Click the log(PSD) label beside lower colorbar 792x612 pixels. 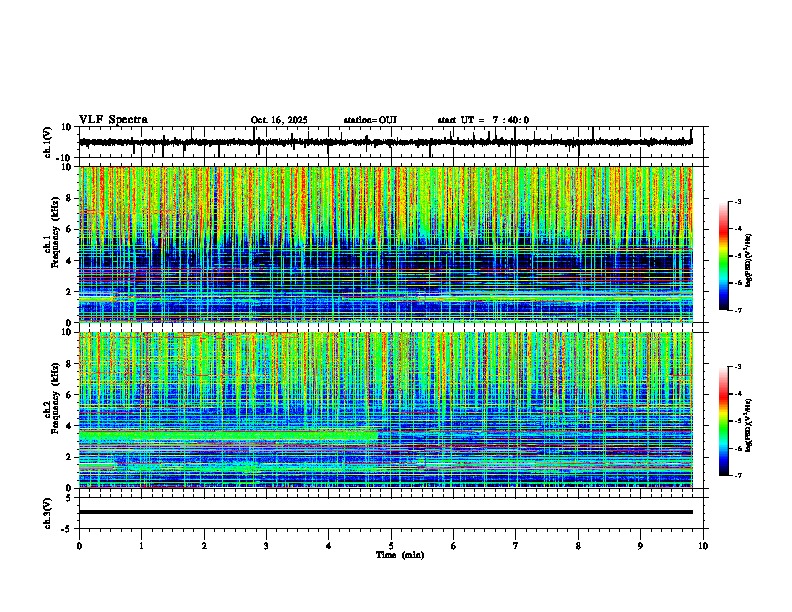[749, 425]
